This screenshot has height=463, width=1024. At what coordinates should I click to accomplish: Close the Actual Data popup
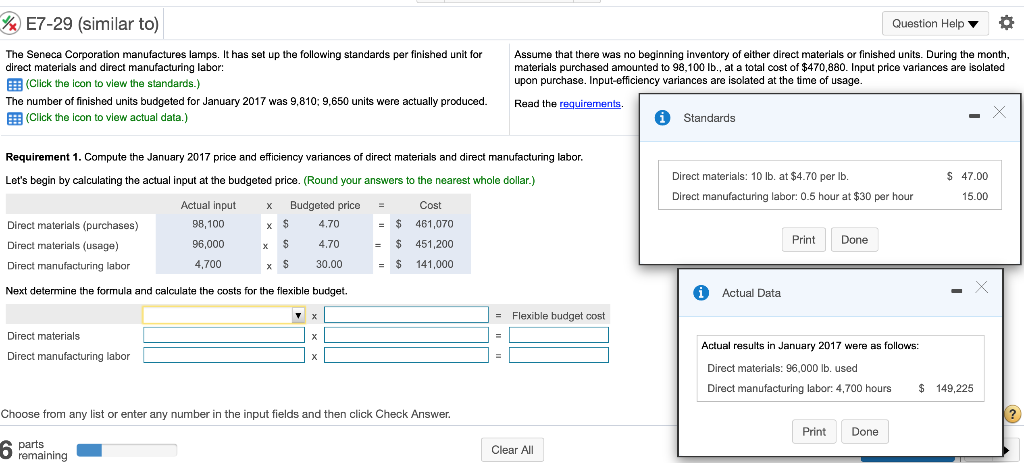[982, 287]
